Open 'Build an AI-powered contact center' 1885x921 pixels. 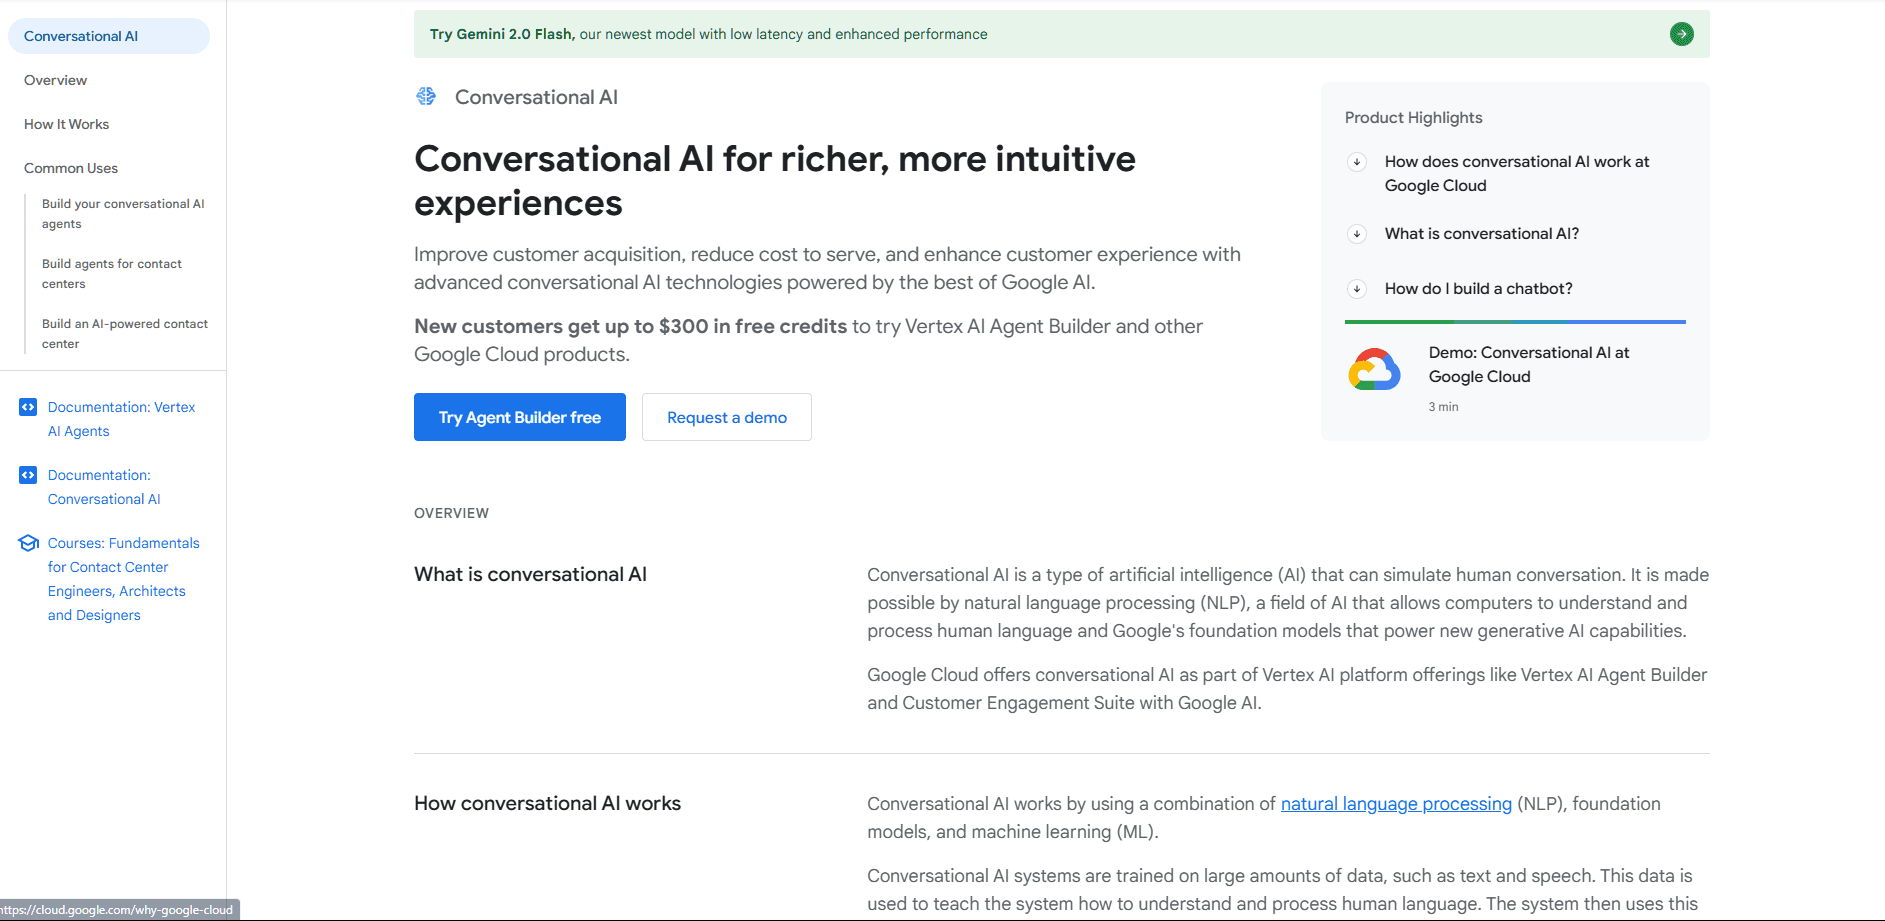[125, 334]
